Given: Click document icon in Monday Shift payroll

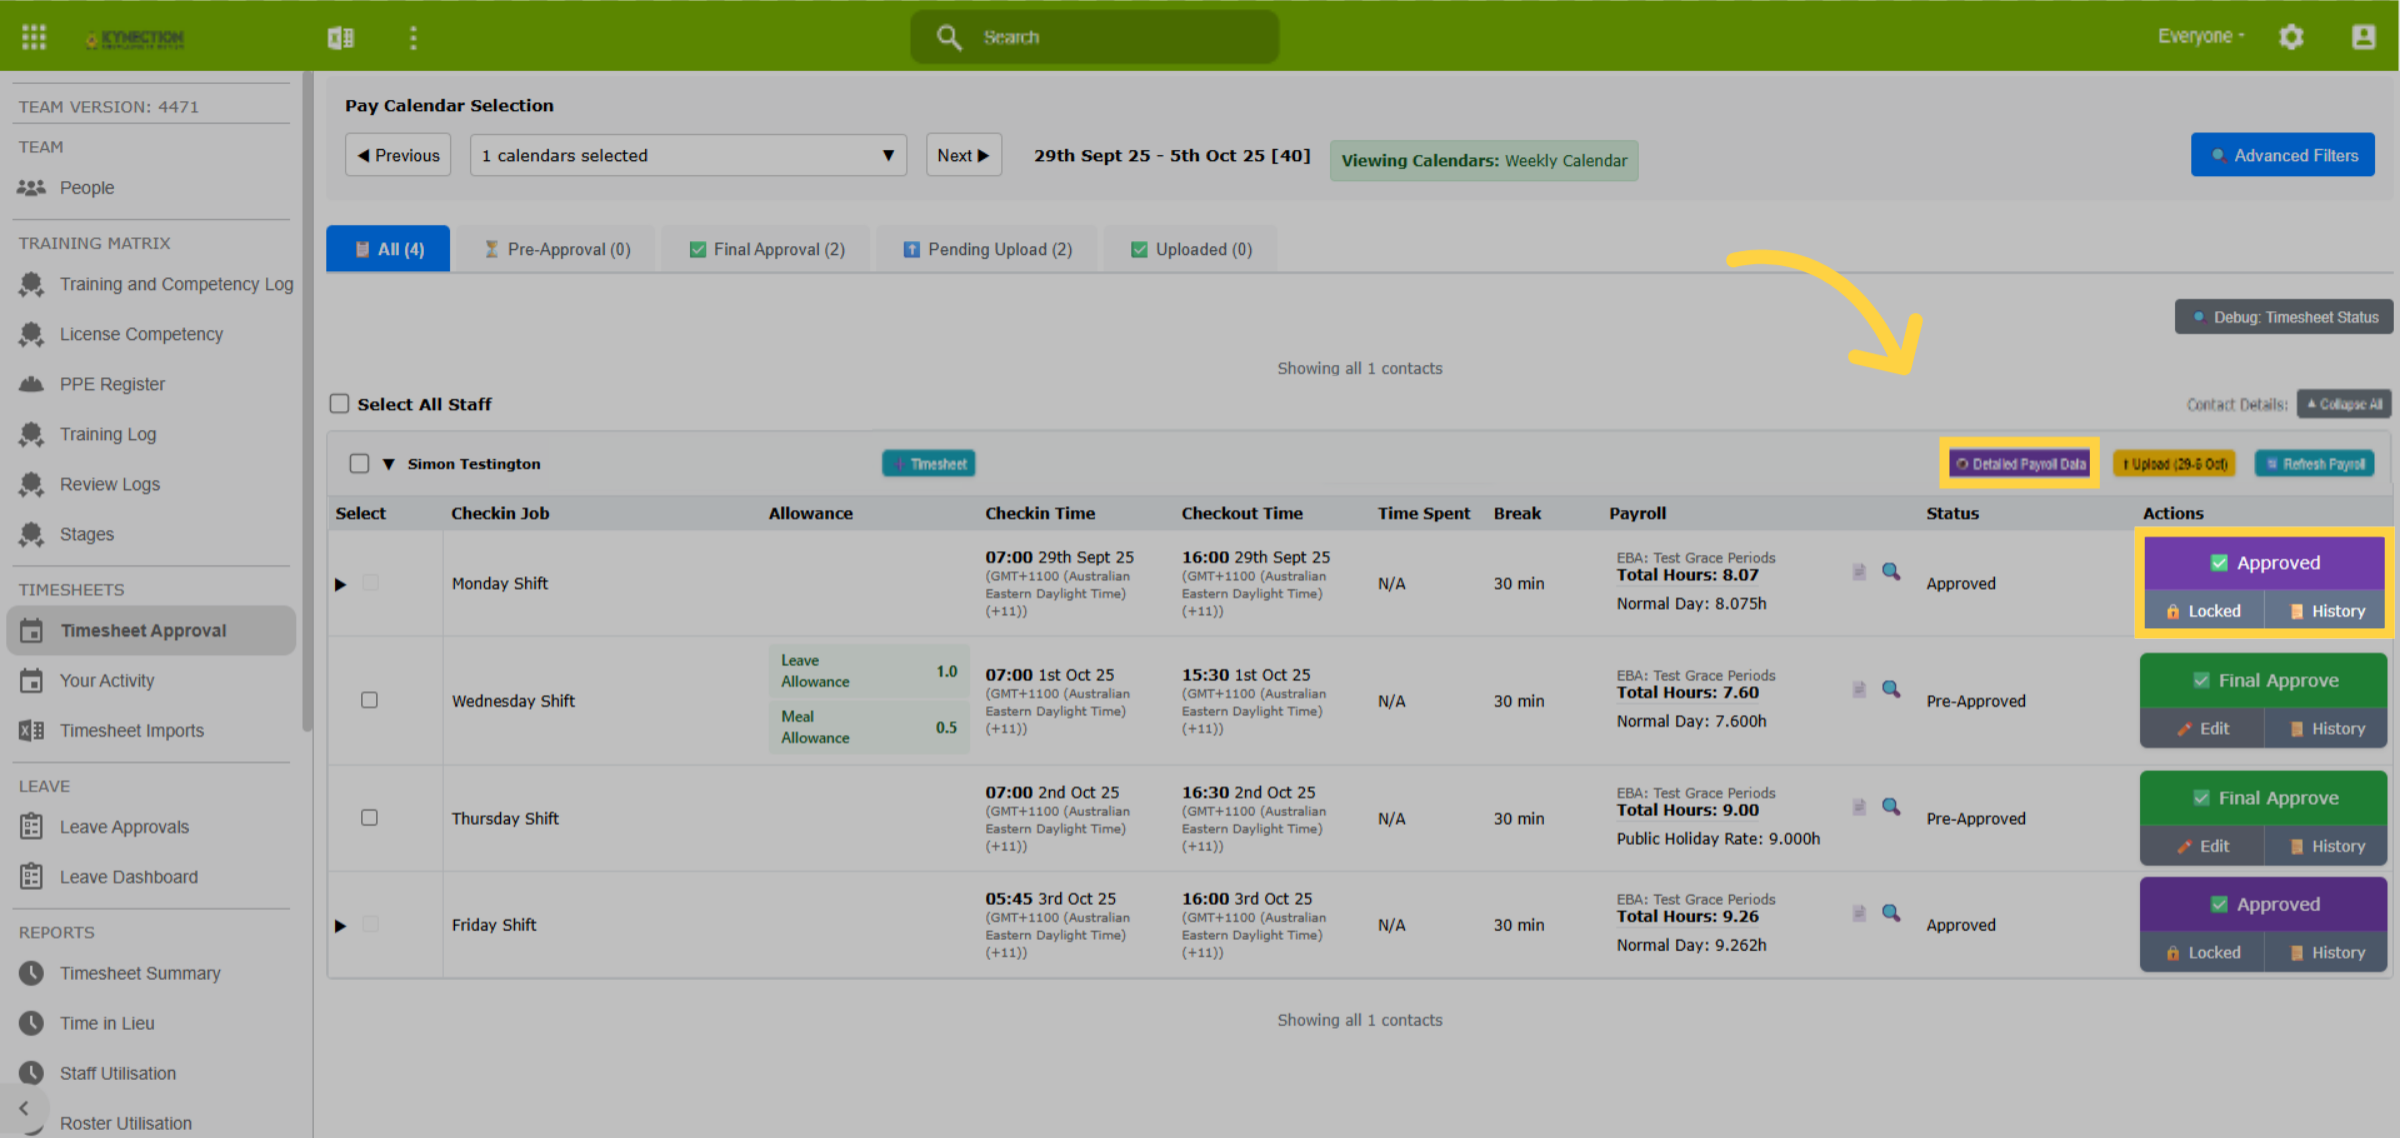Looking at the screenshot, I should point(1859,572).
